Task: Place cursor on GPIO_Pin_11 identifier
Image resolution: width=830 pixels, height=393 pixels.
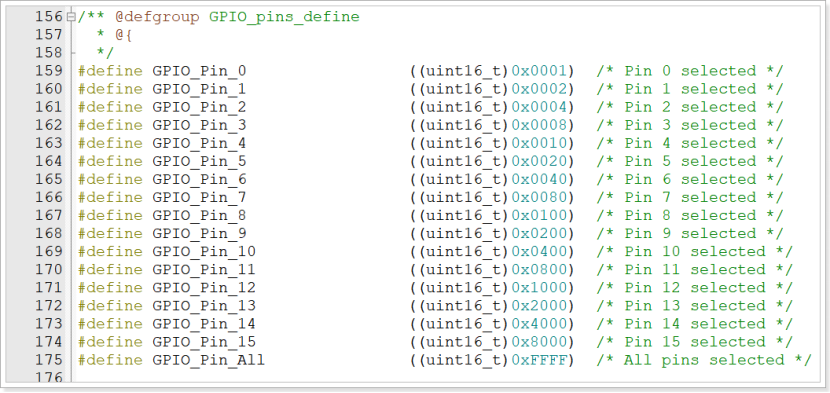Action: [204, 270]
